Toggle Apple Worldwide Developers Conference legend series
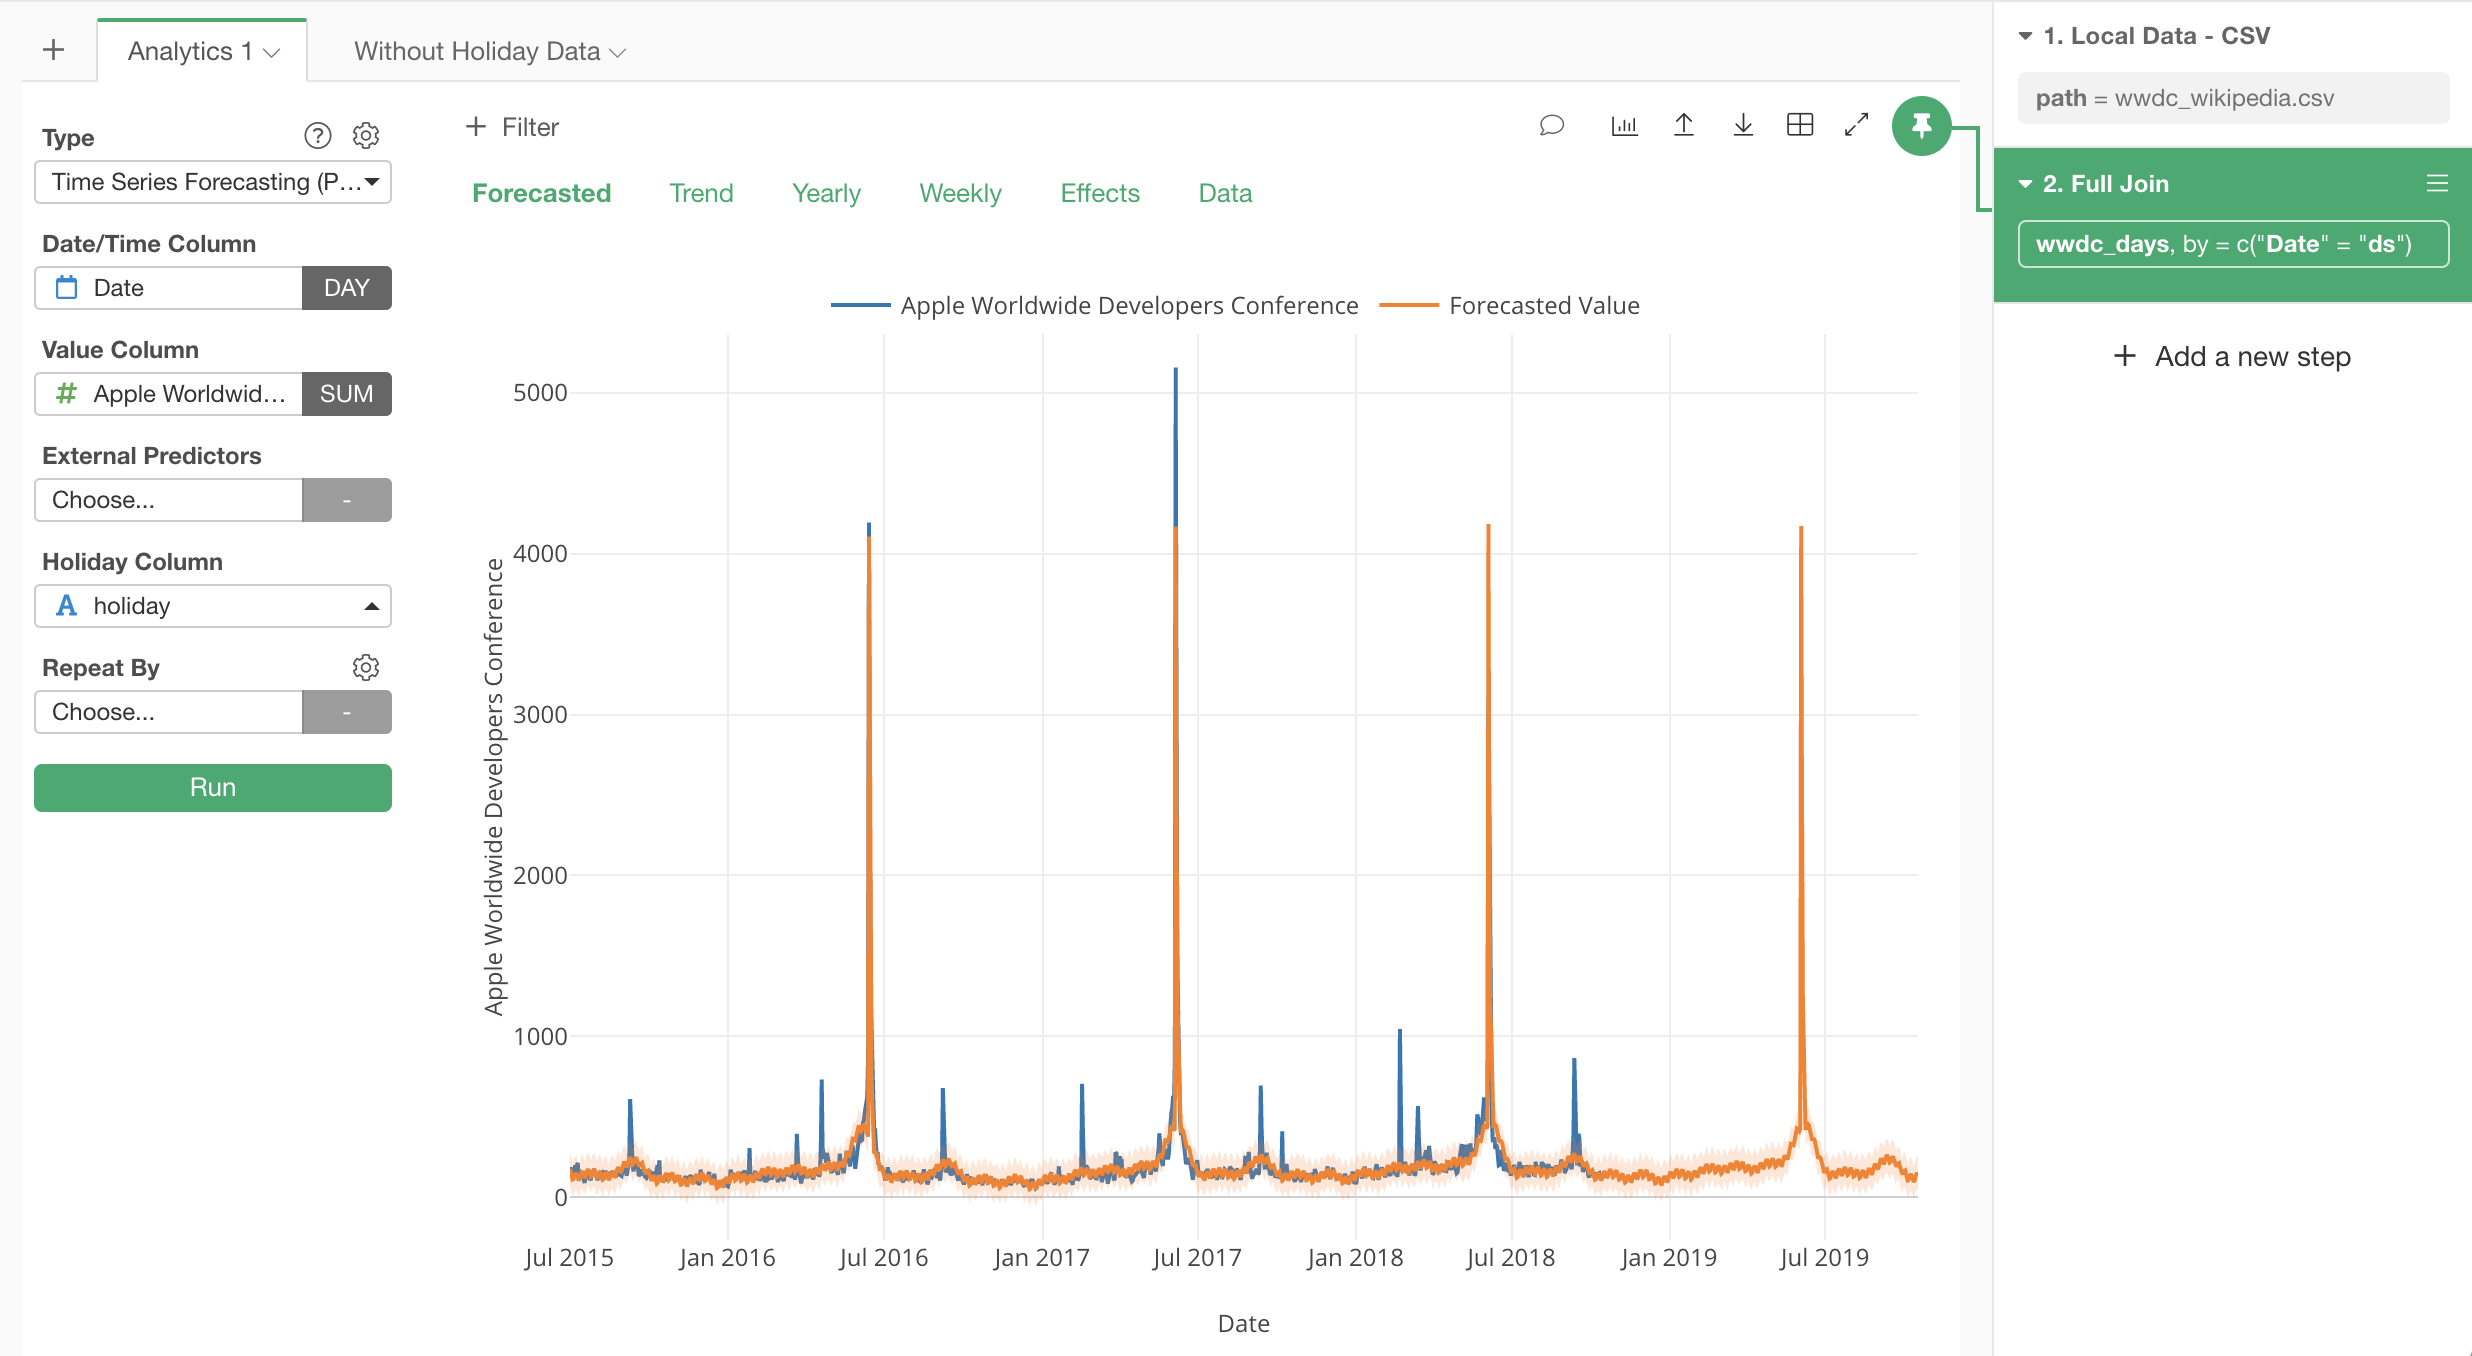Viewport: 2472px width, 1356px height. tap(1095, 305)
